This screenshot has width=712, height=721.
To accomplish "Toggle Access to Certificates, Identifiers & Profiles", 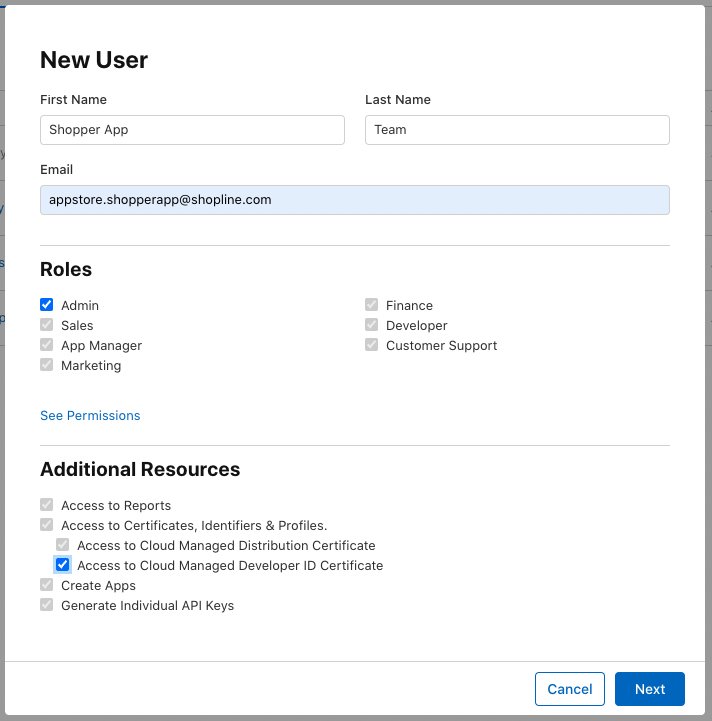I will coord(46,525).
